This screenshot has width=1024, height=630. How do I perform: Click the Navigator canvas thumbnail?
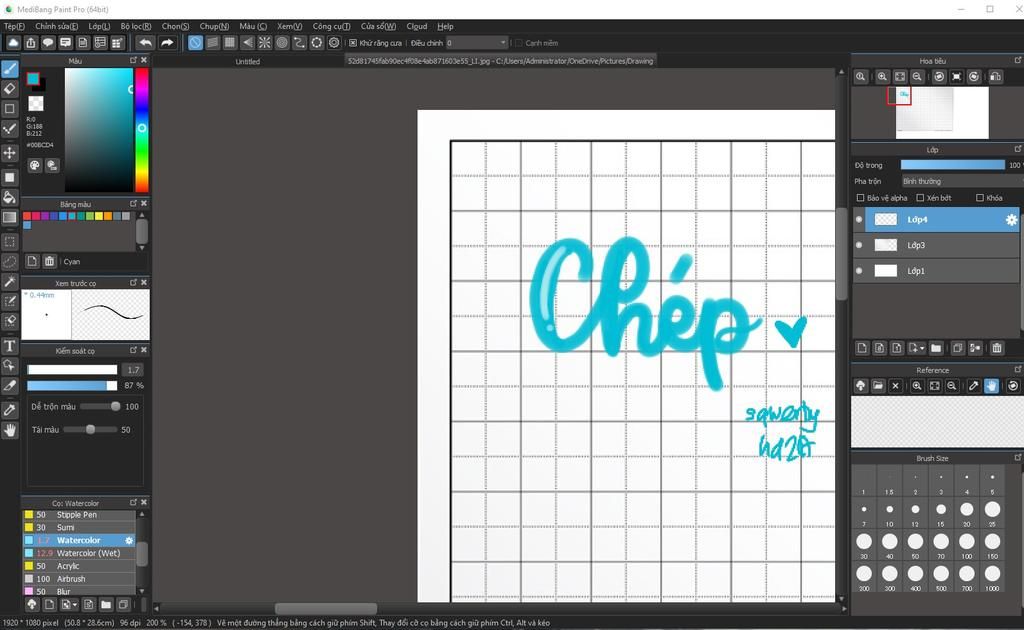(x=942, y=113)
